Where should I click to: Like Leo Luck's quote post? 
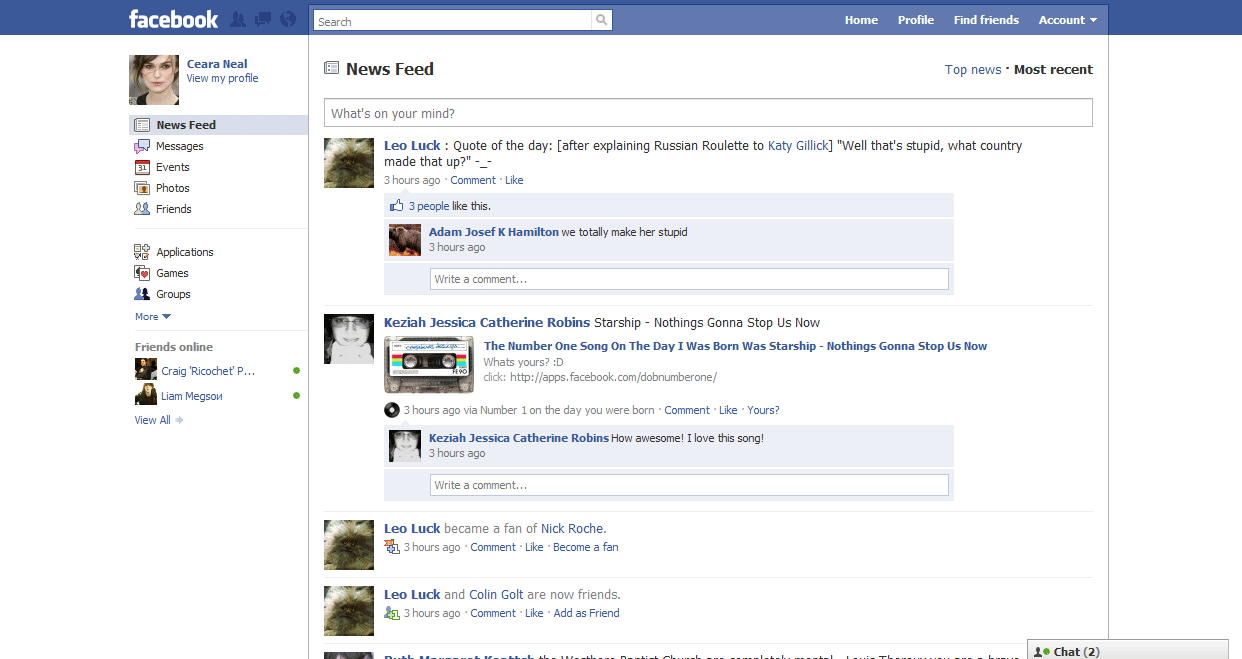tap(514, 180)
